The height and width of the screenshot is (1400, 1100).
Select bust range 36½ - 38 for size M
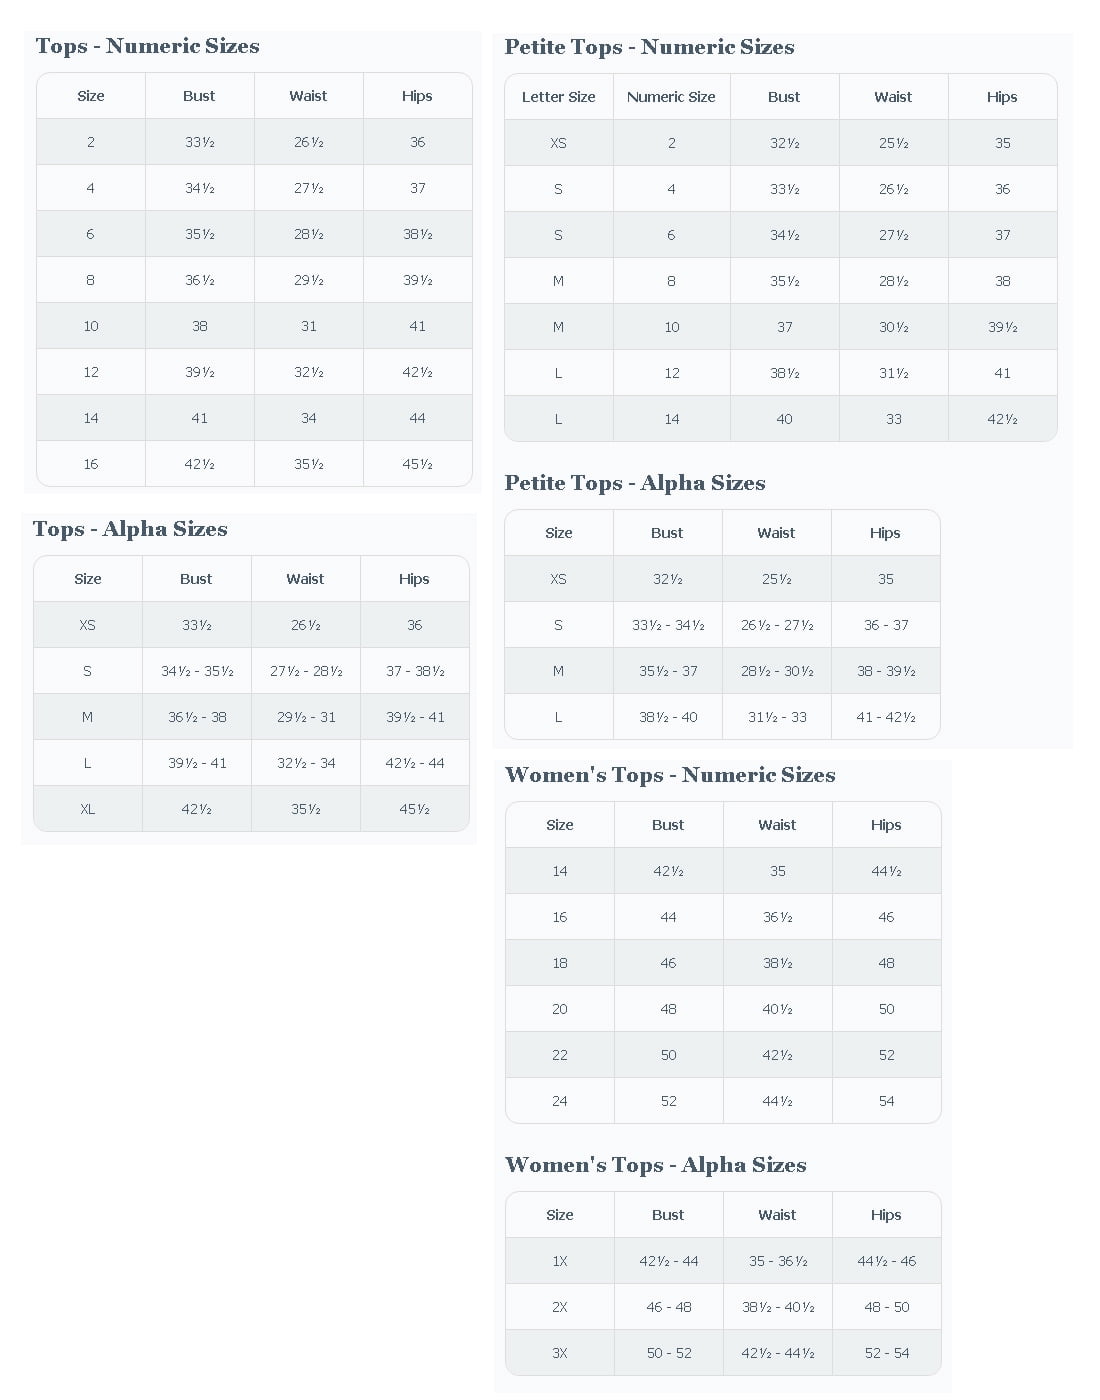(197, 717)
